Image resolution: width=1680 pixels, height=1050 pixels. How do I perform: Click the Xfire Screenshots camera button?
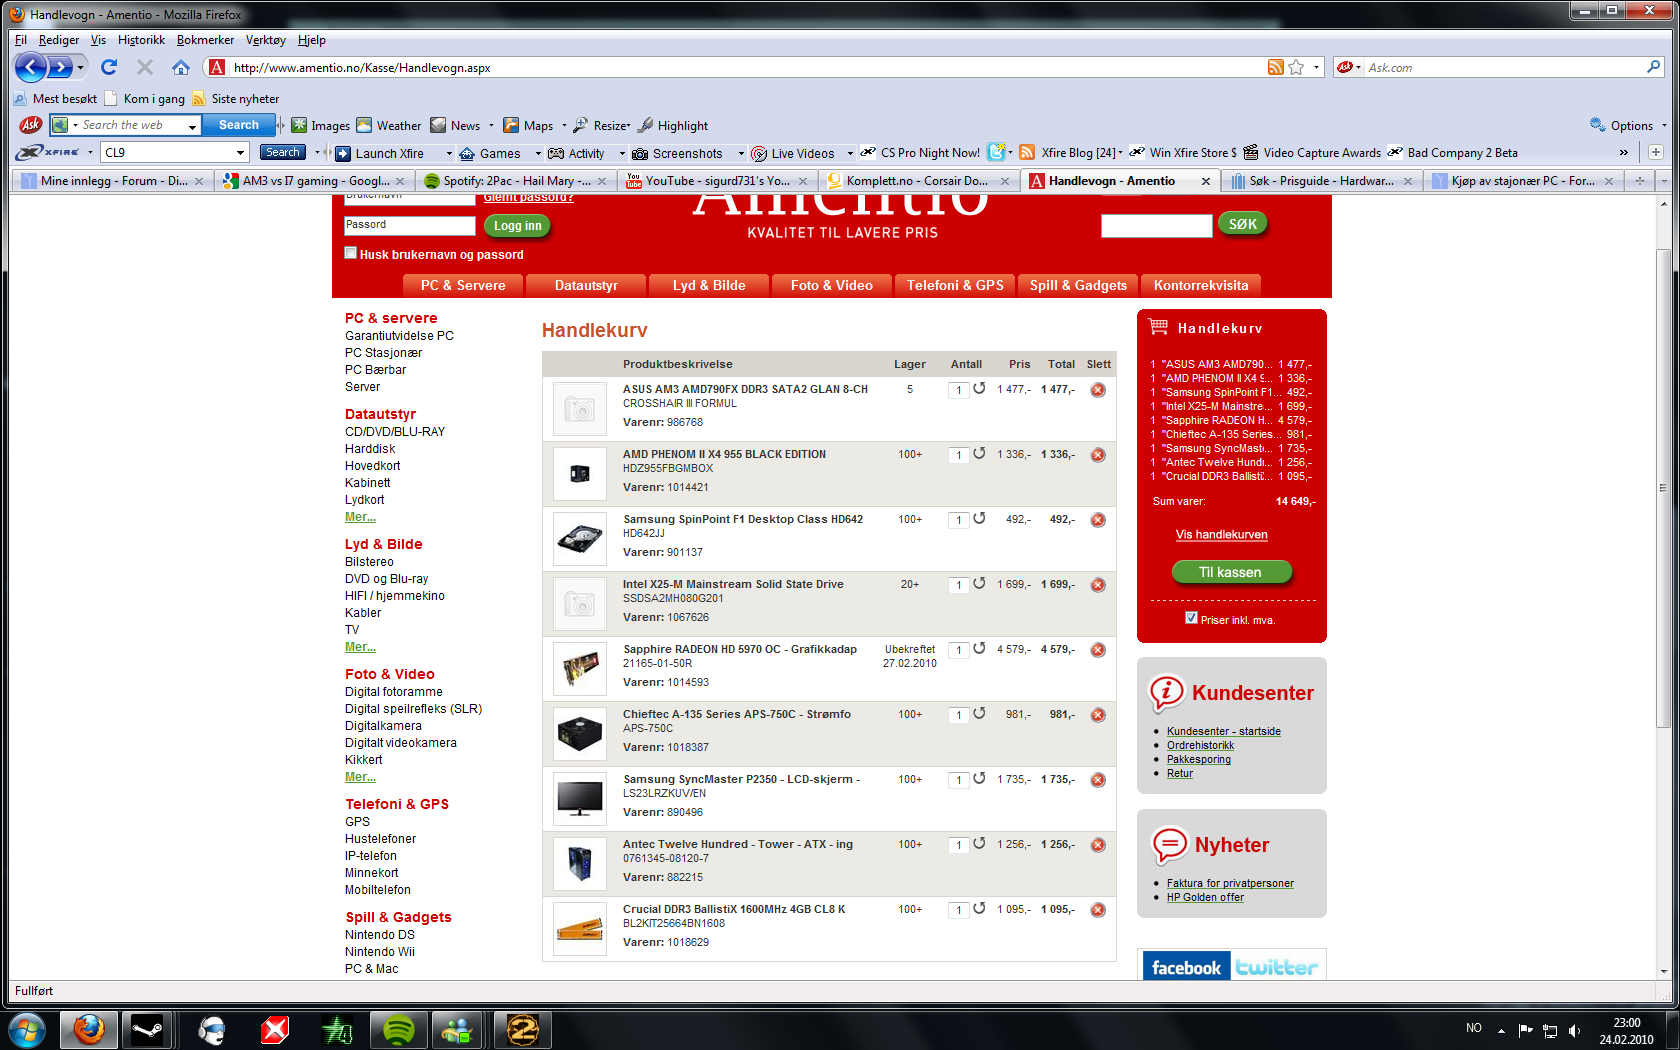(677, 153)
